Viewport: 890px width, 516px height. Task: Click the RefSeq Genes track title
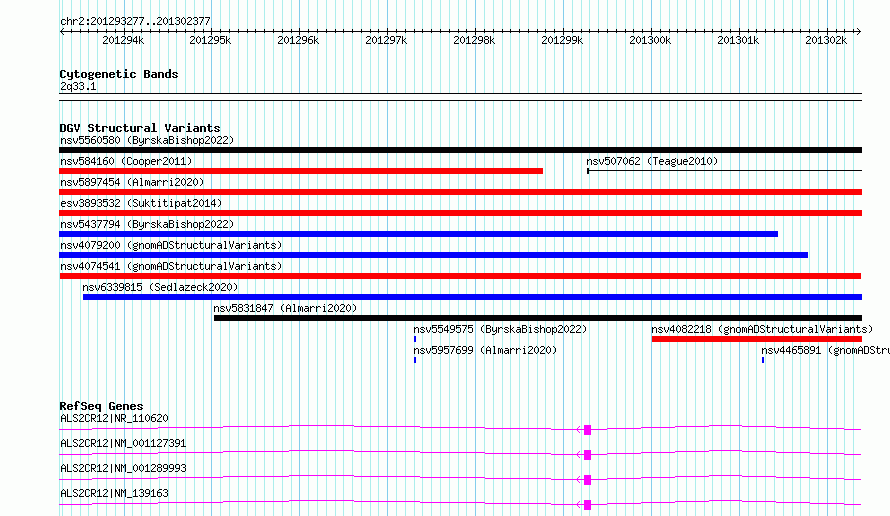101,406
